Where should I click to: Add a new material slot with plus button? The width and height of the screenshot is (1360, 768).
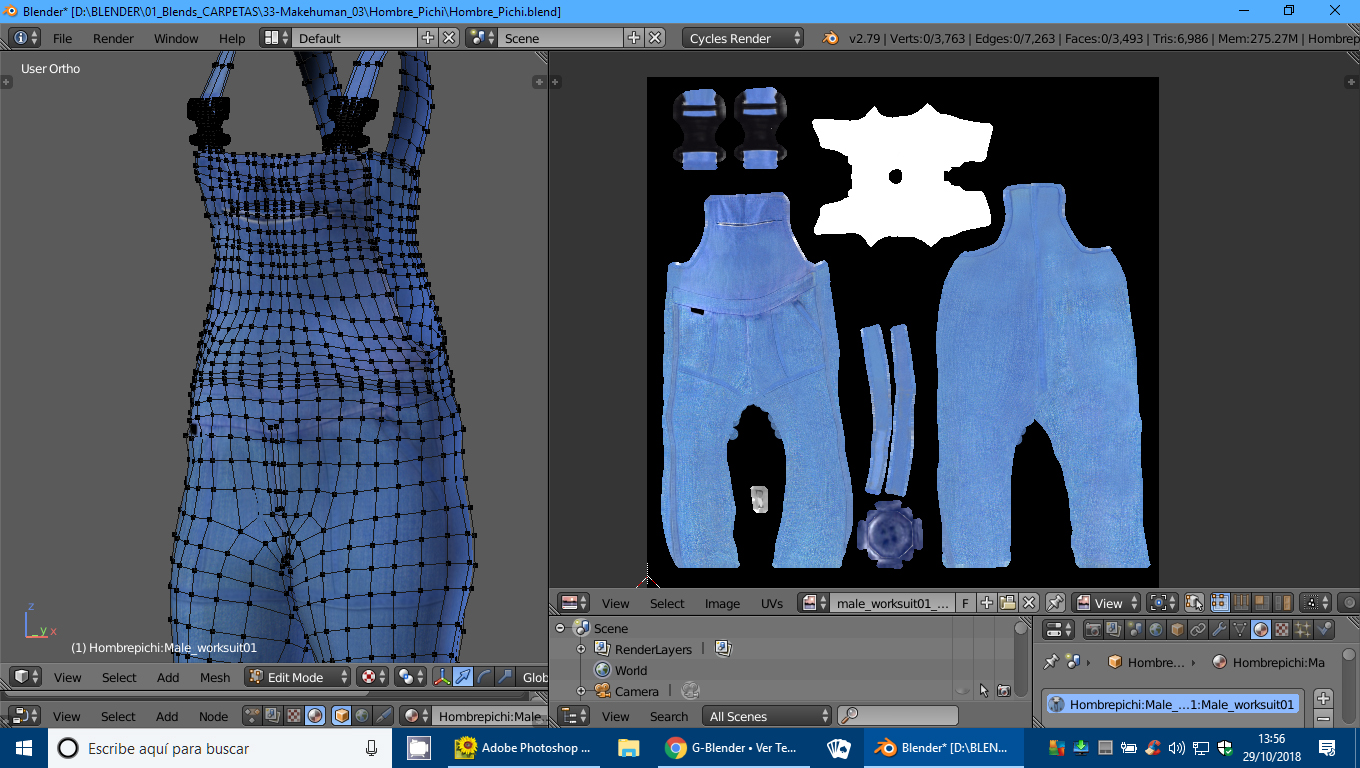pos(1323,698)
